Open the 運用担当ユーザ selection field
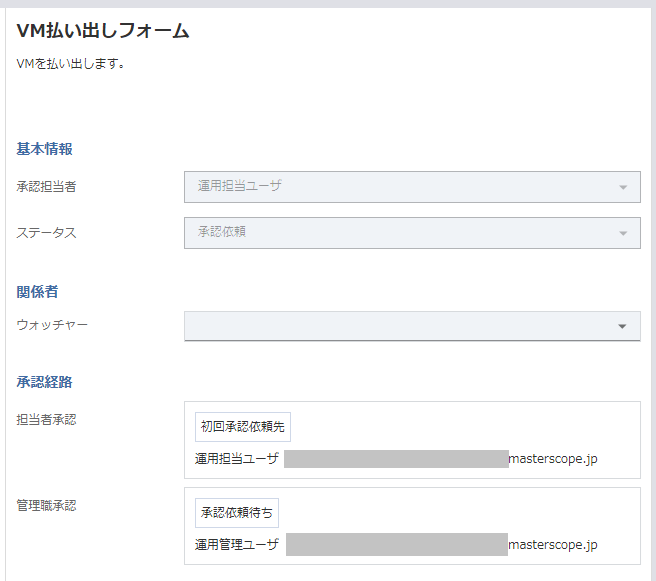The image size is (656, 581). pyautogui.click(x=400, y=187)
